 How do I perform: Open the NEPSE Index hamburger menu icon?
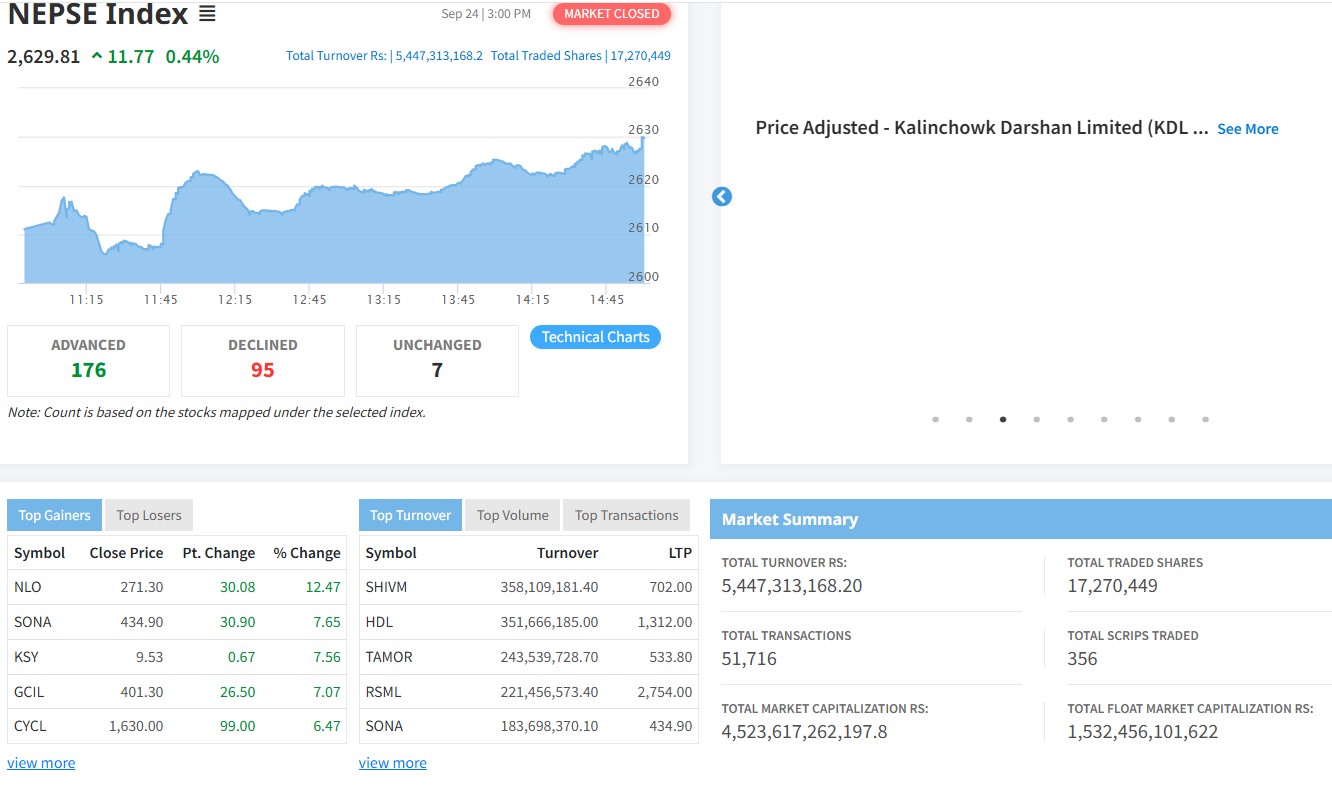pyautogui.click(x=207, y=14)
